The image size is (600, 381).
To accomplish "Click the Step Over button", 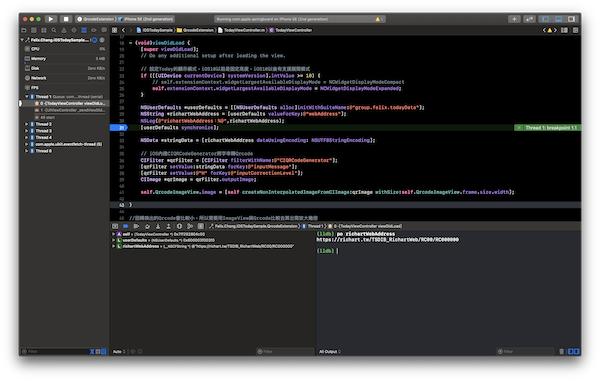I will [x=147, y=226].
